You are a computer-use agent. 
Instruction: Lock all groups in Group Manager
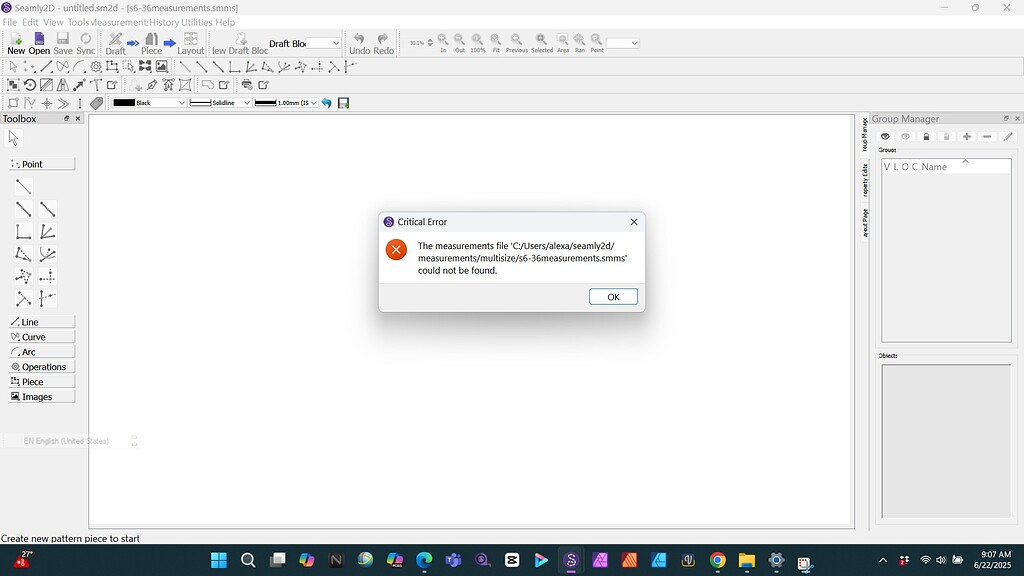[x=926, y=137]
